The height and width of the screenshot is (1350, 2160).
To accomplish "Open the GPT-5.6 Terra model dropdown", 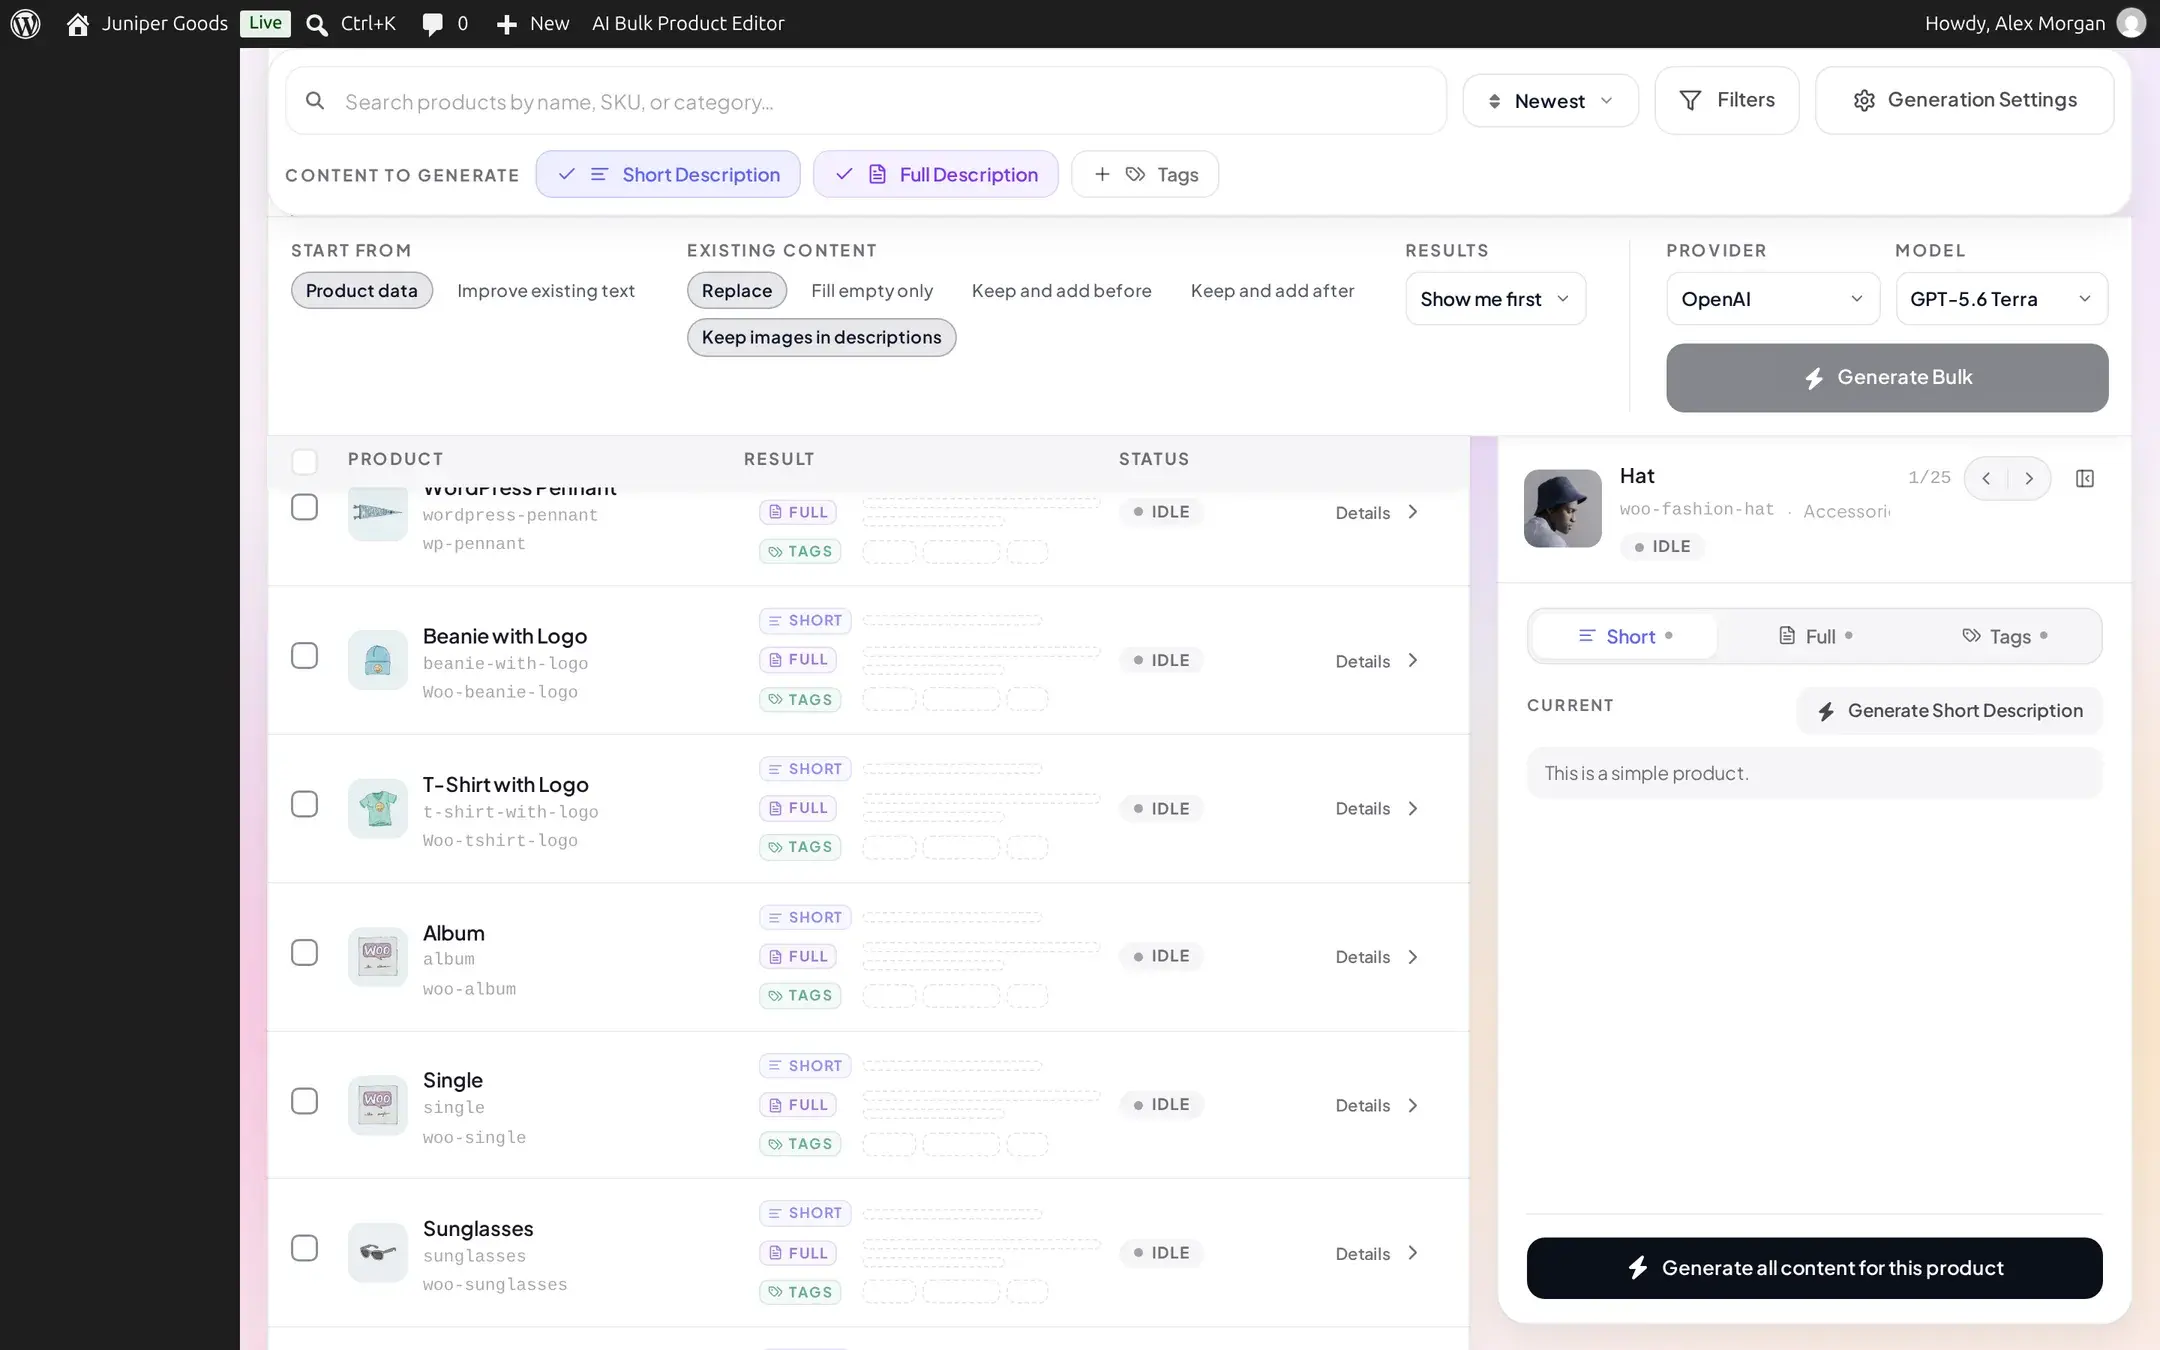I will pos(2002,299).
